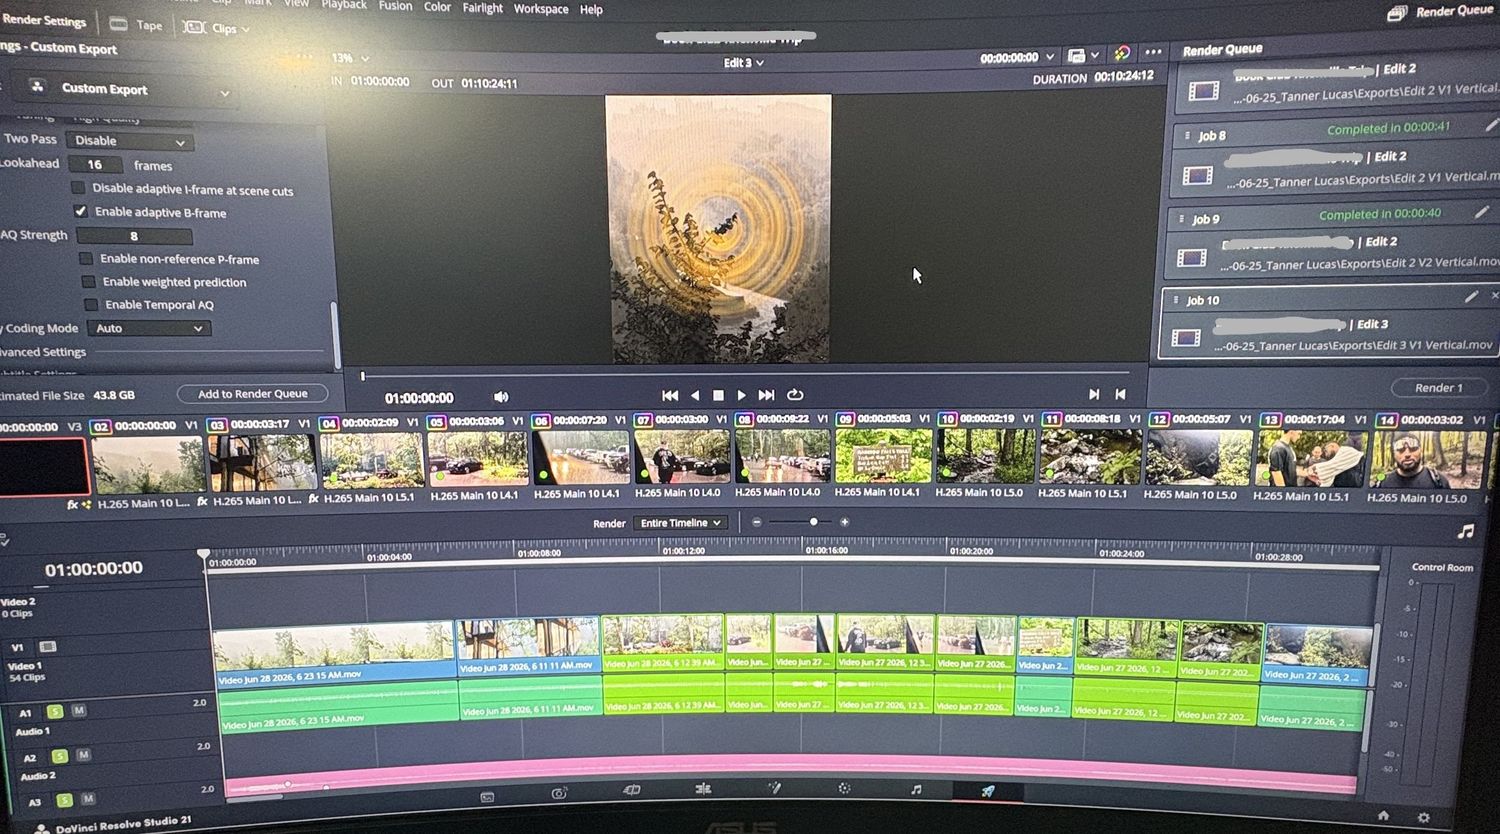The width and height of the screenshot is (1500, 834).
Task: Open the Fairlight page music-note icon
Action: pyautogui.click(x=916, y=789)
